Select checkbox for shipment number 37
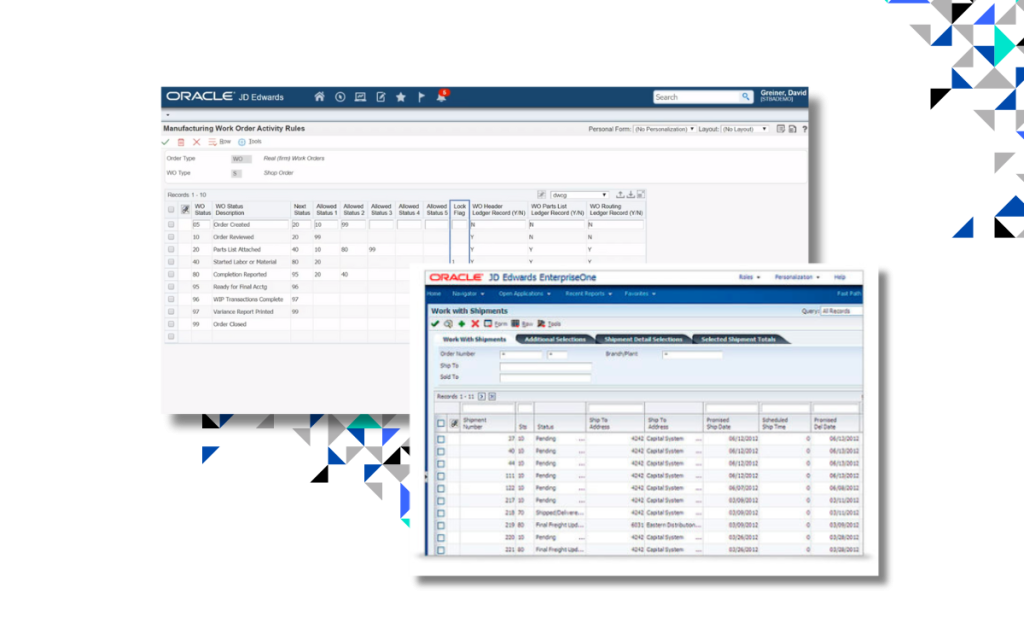Screen dimensions: 1024x640 441,438
